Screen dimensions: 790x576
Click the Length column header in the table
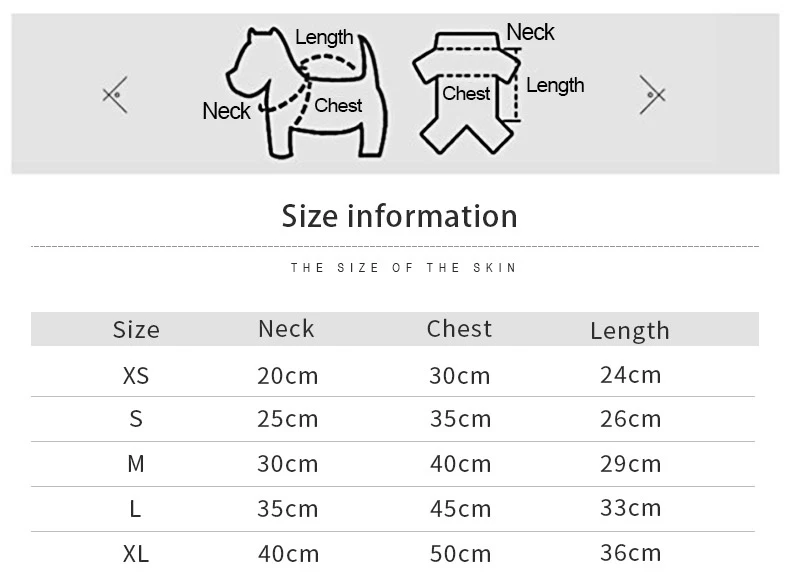(630, 330)
